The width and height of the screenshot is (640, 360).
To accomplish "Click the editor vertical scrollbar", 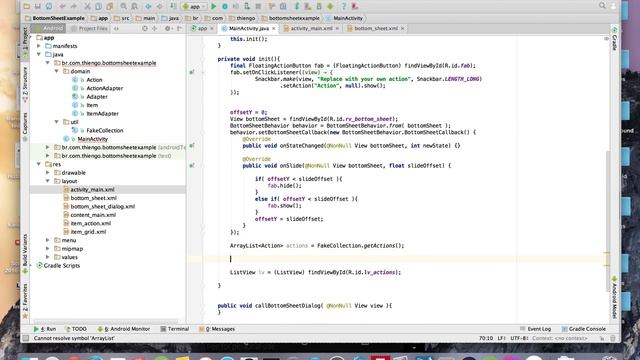I will tap(607, 220).
